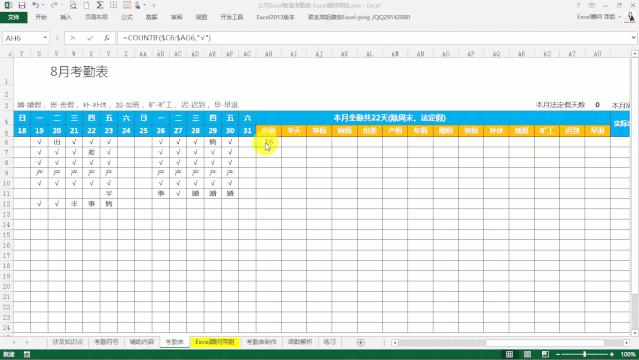
Task: Select row 12 header
Action: [7, 204]
